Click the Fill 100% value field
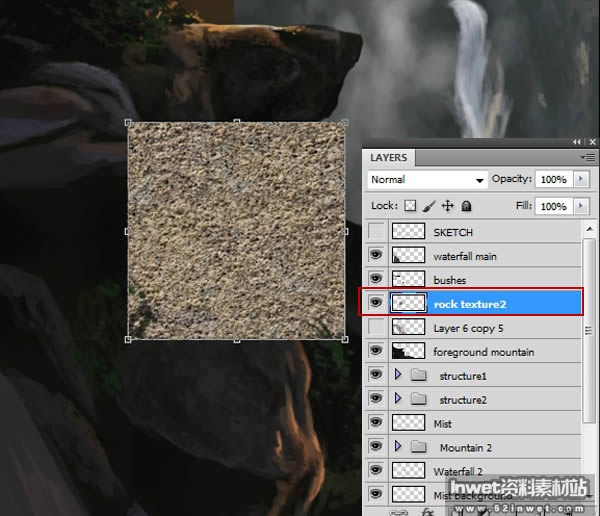The height and width of the screenshot is (516, 600). point(554,206)
